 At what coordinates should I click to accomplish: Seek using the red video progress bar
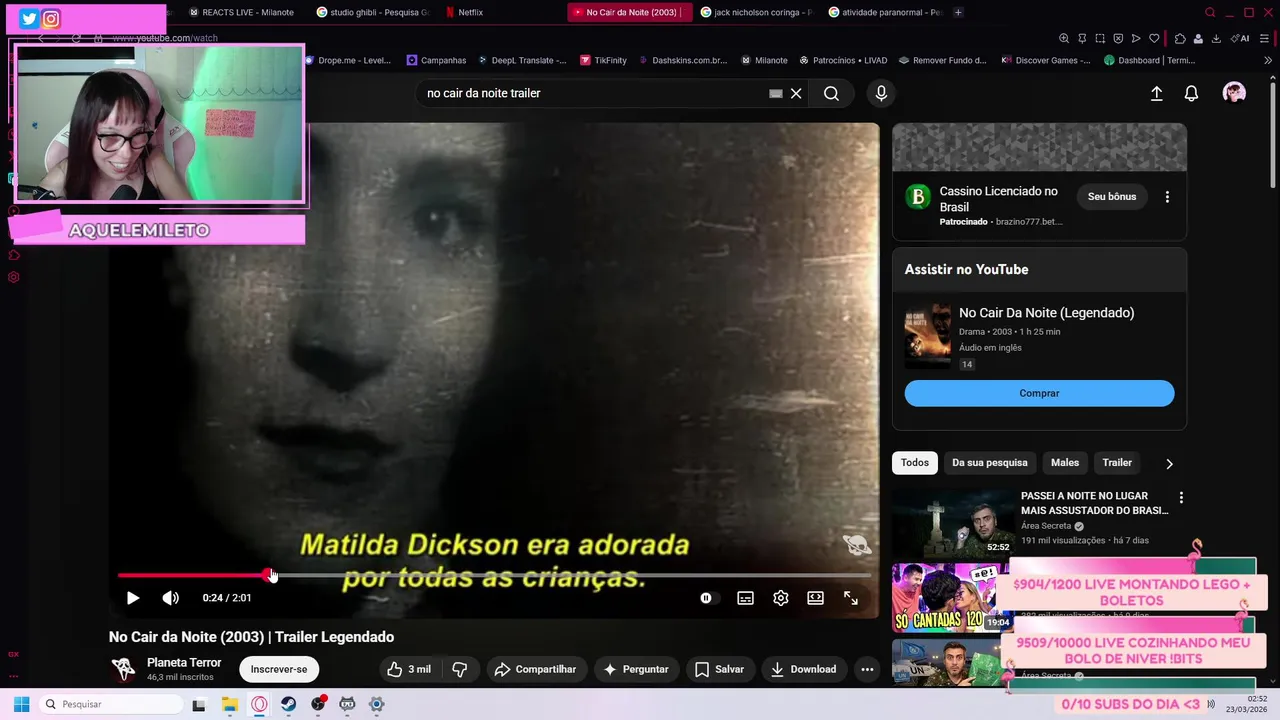pyautogui.click(x=494, y=575)
